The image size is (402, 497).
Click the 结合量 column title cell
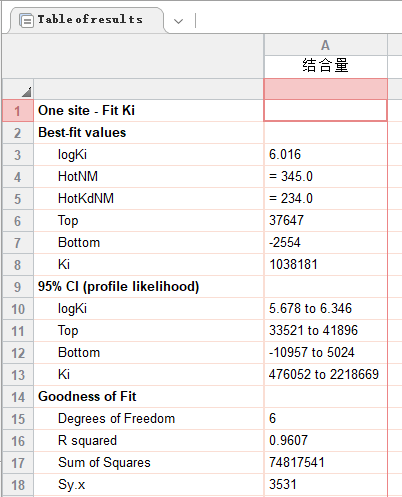point(325,66)
